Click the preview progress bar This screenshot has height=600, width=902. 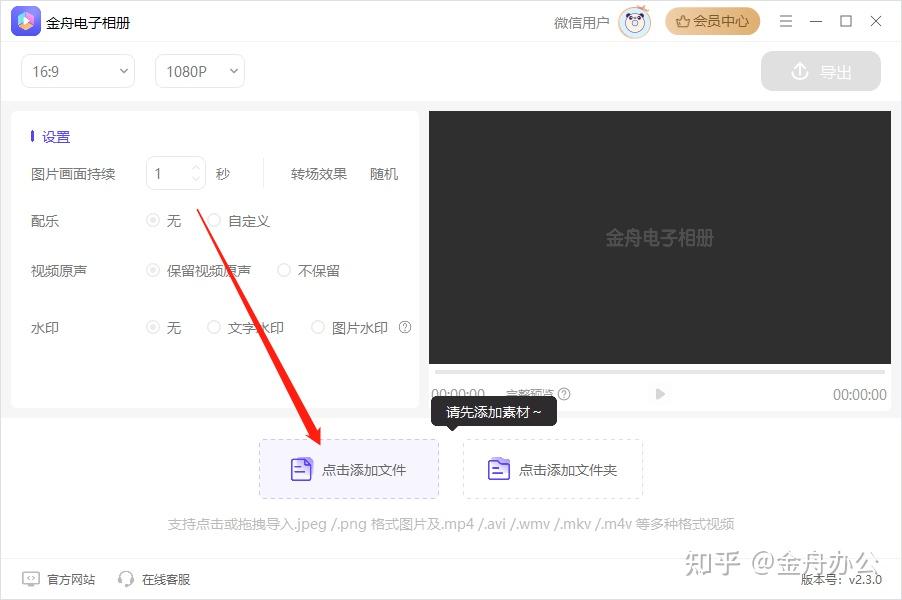pyautogui.click(x=660, y=372)
